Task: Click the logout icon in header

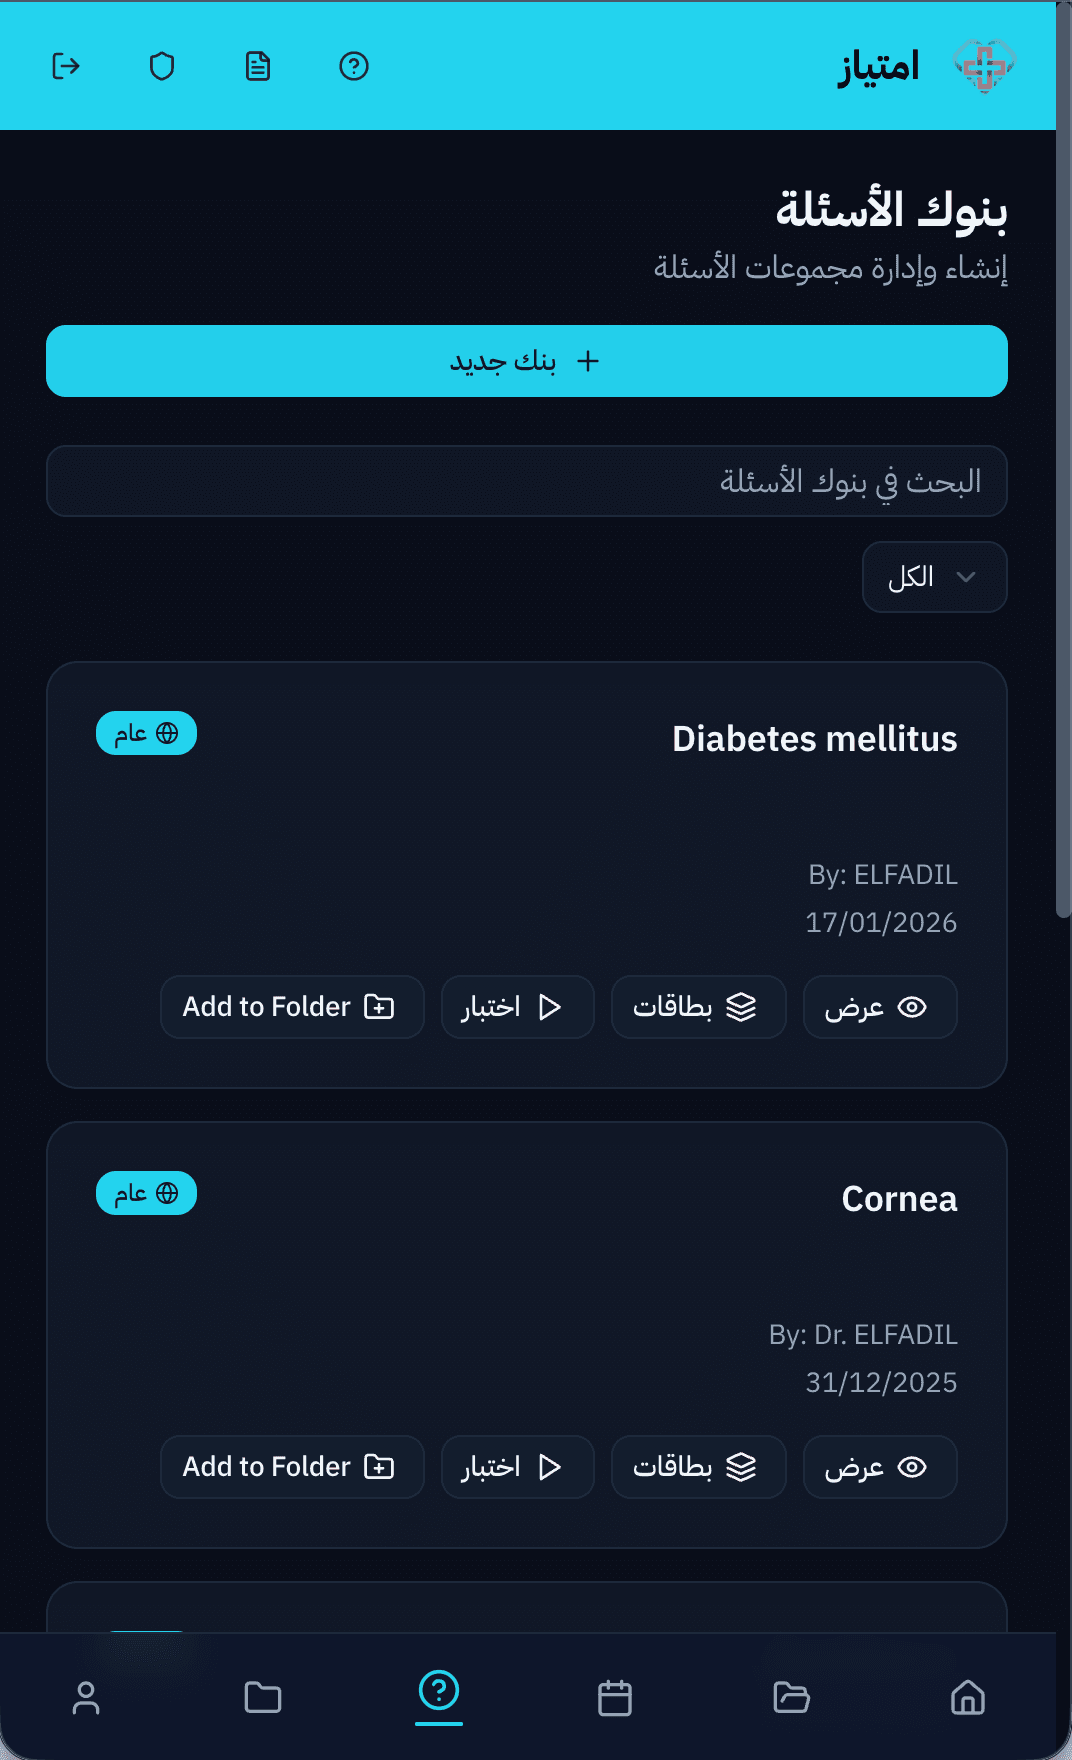Action: [x=66, y=66]
